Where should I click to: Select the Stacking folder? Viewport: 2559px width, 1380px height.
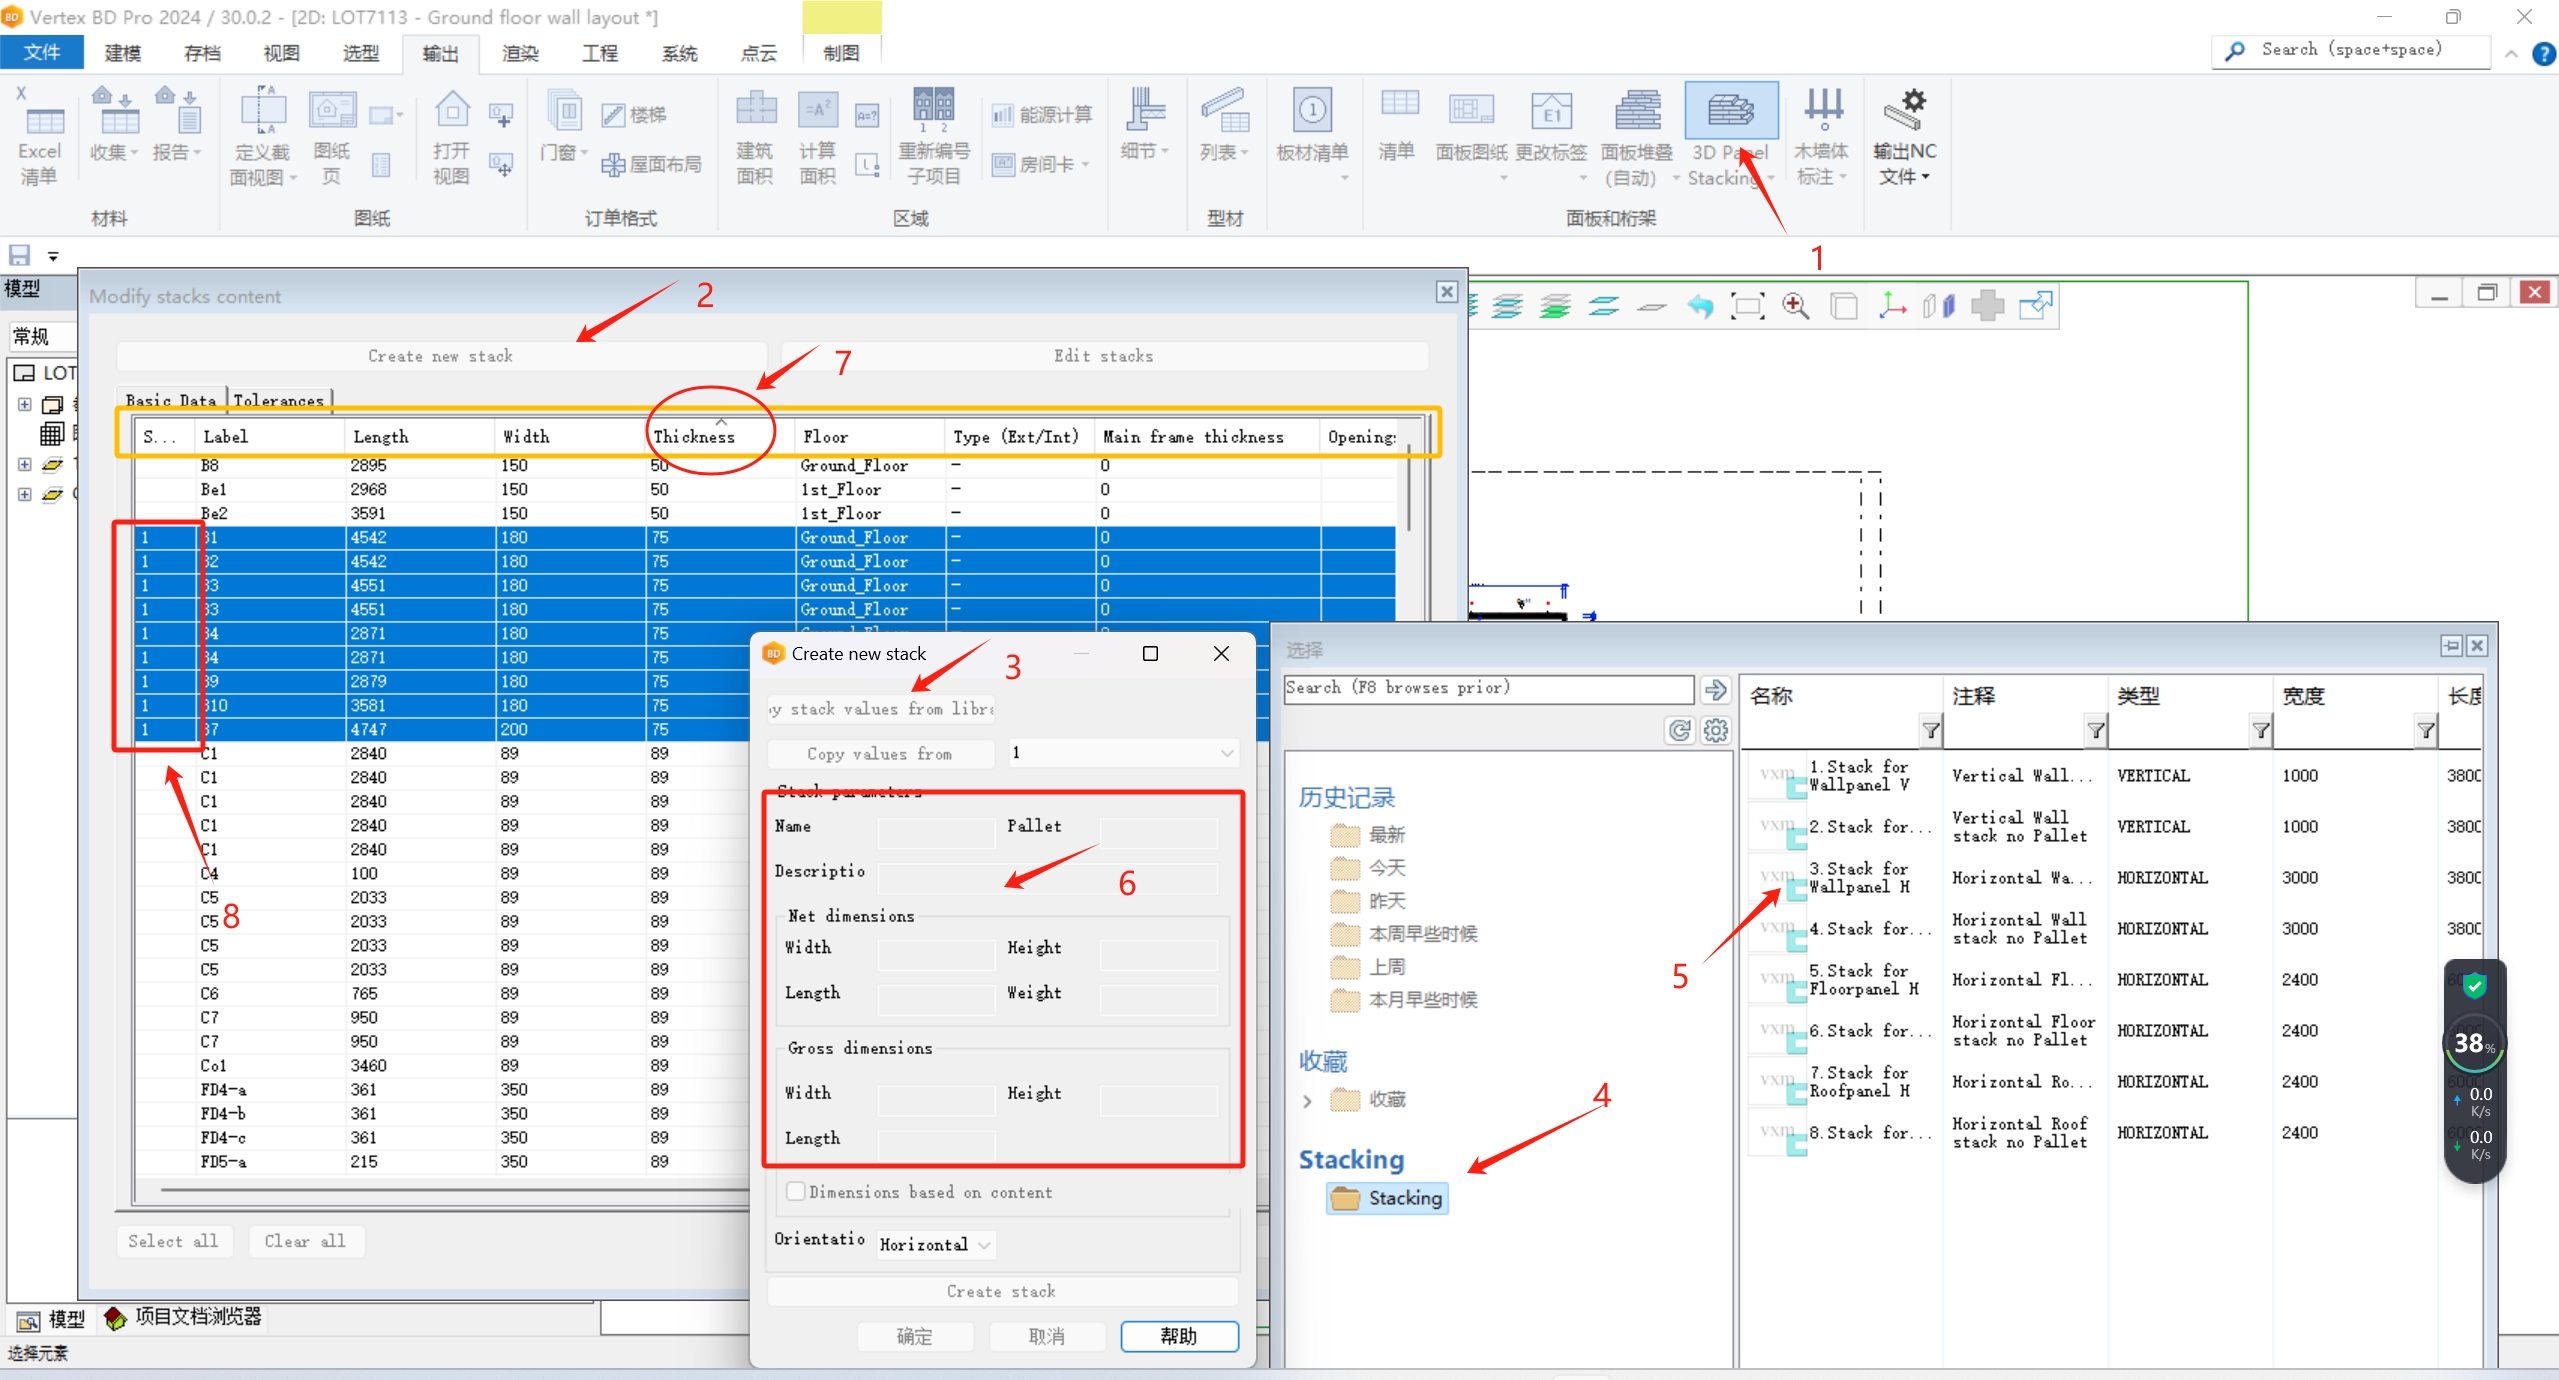[1388, 1198]
